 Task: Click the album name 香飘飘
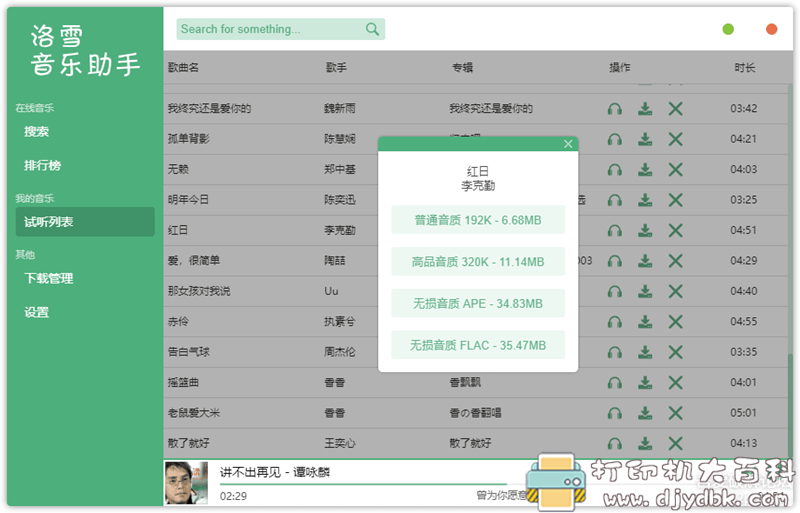pyautogui.click(x=465, y=383)
